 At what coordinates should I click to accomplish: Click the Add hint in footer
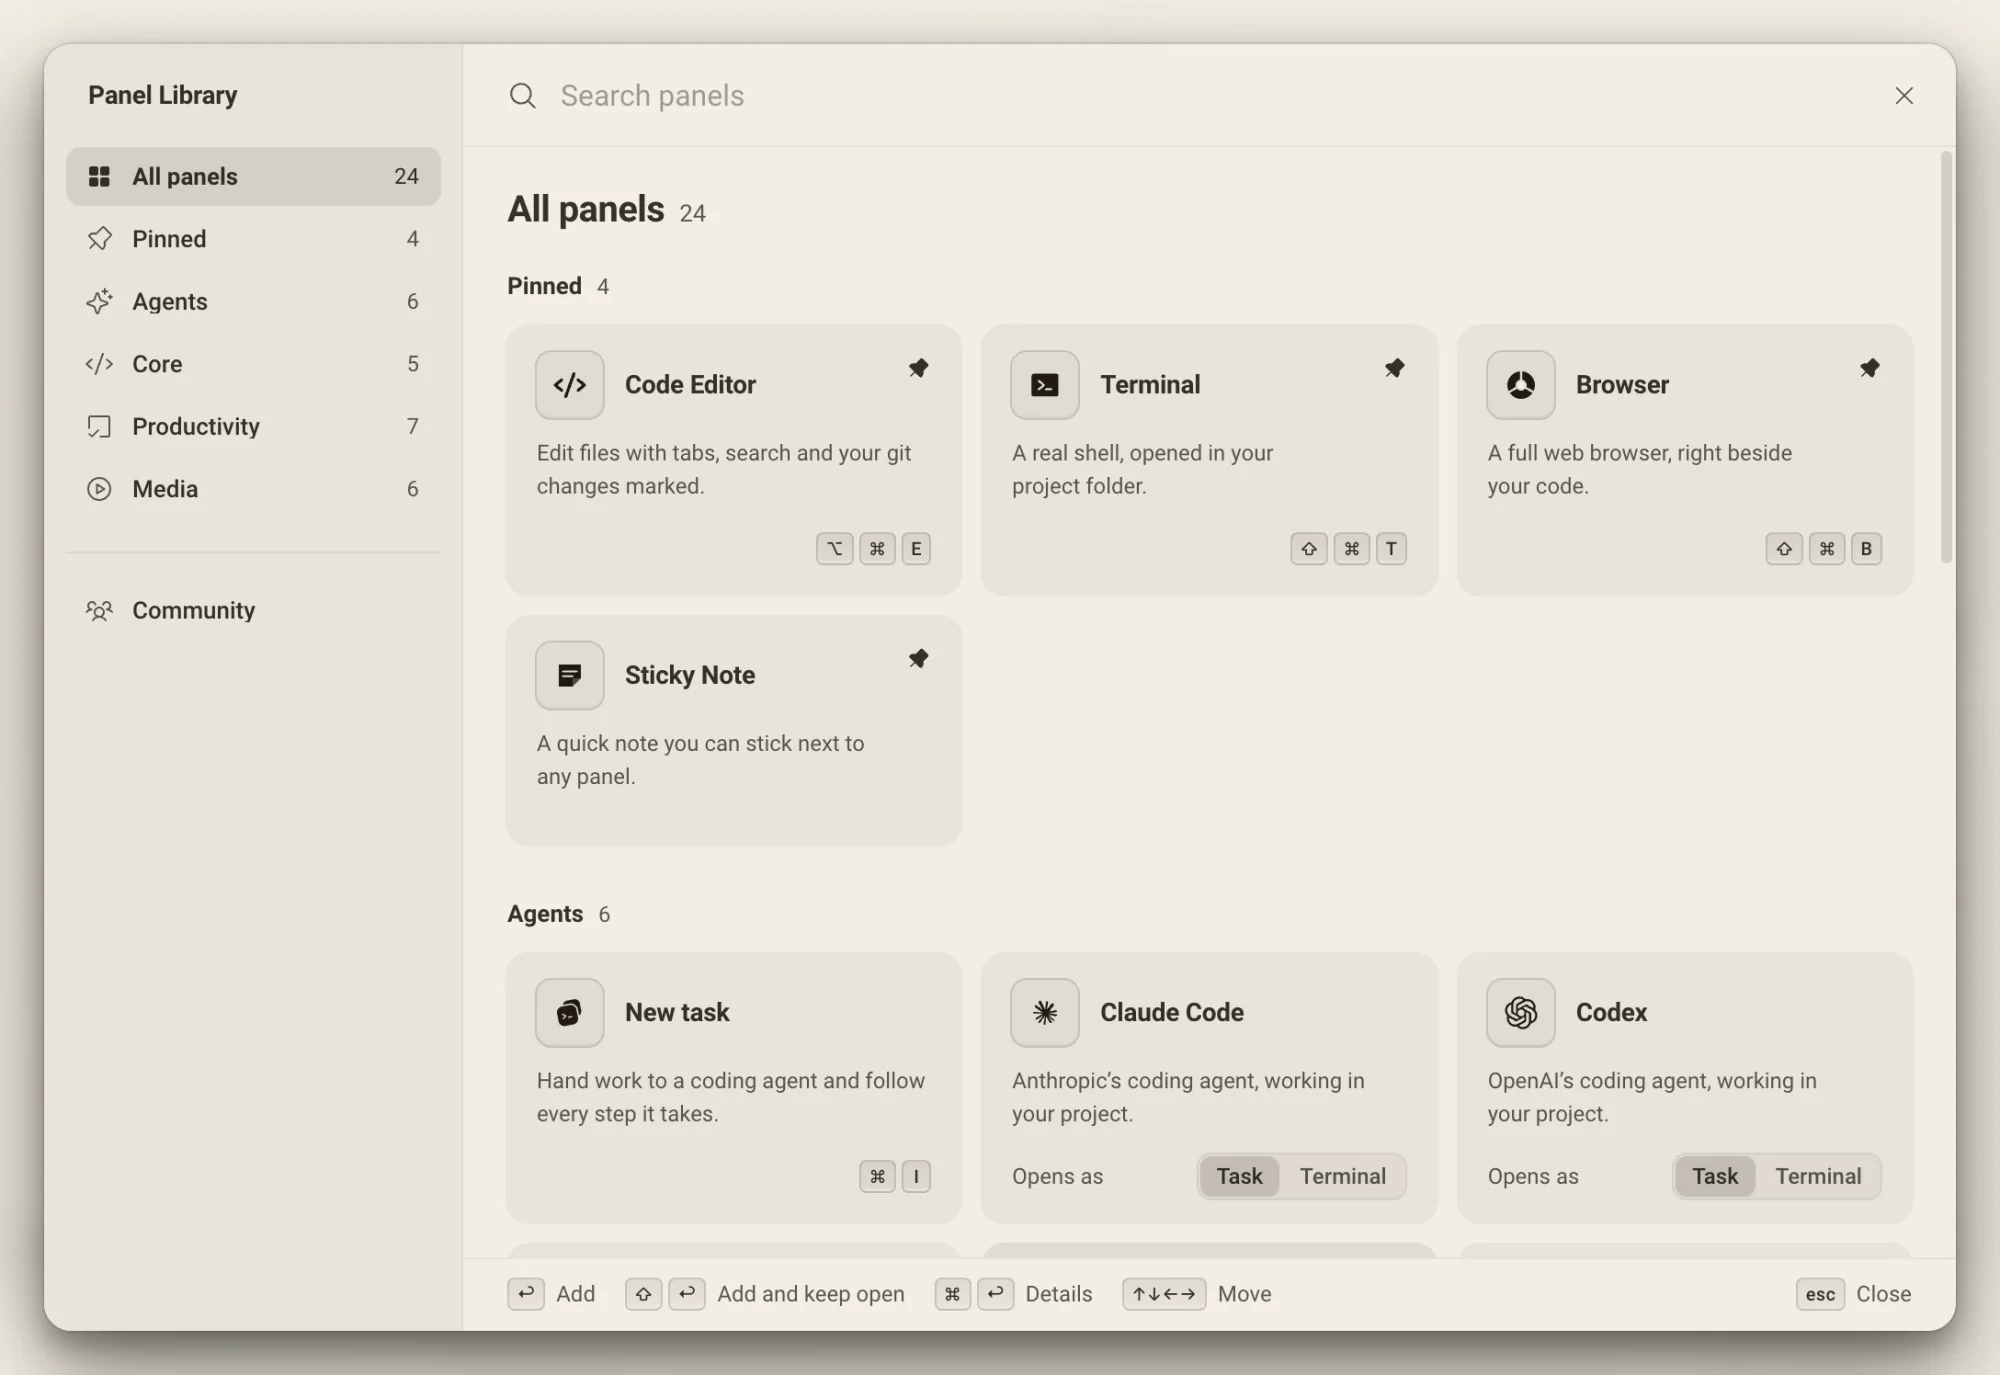551,1294
